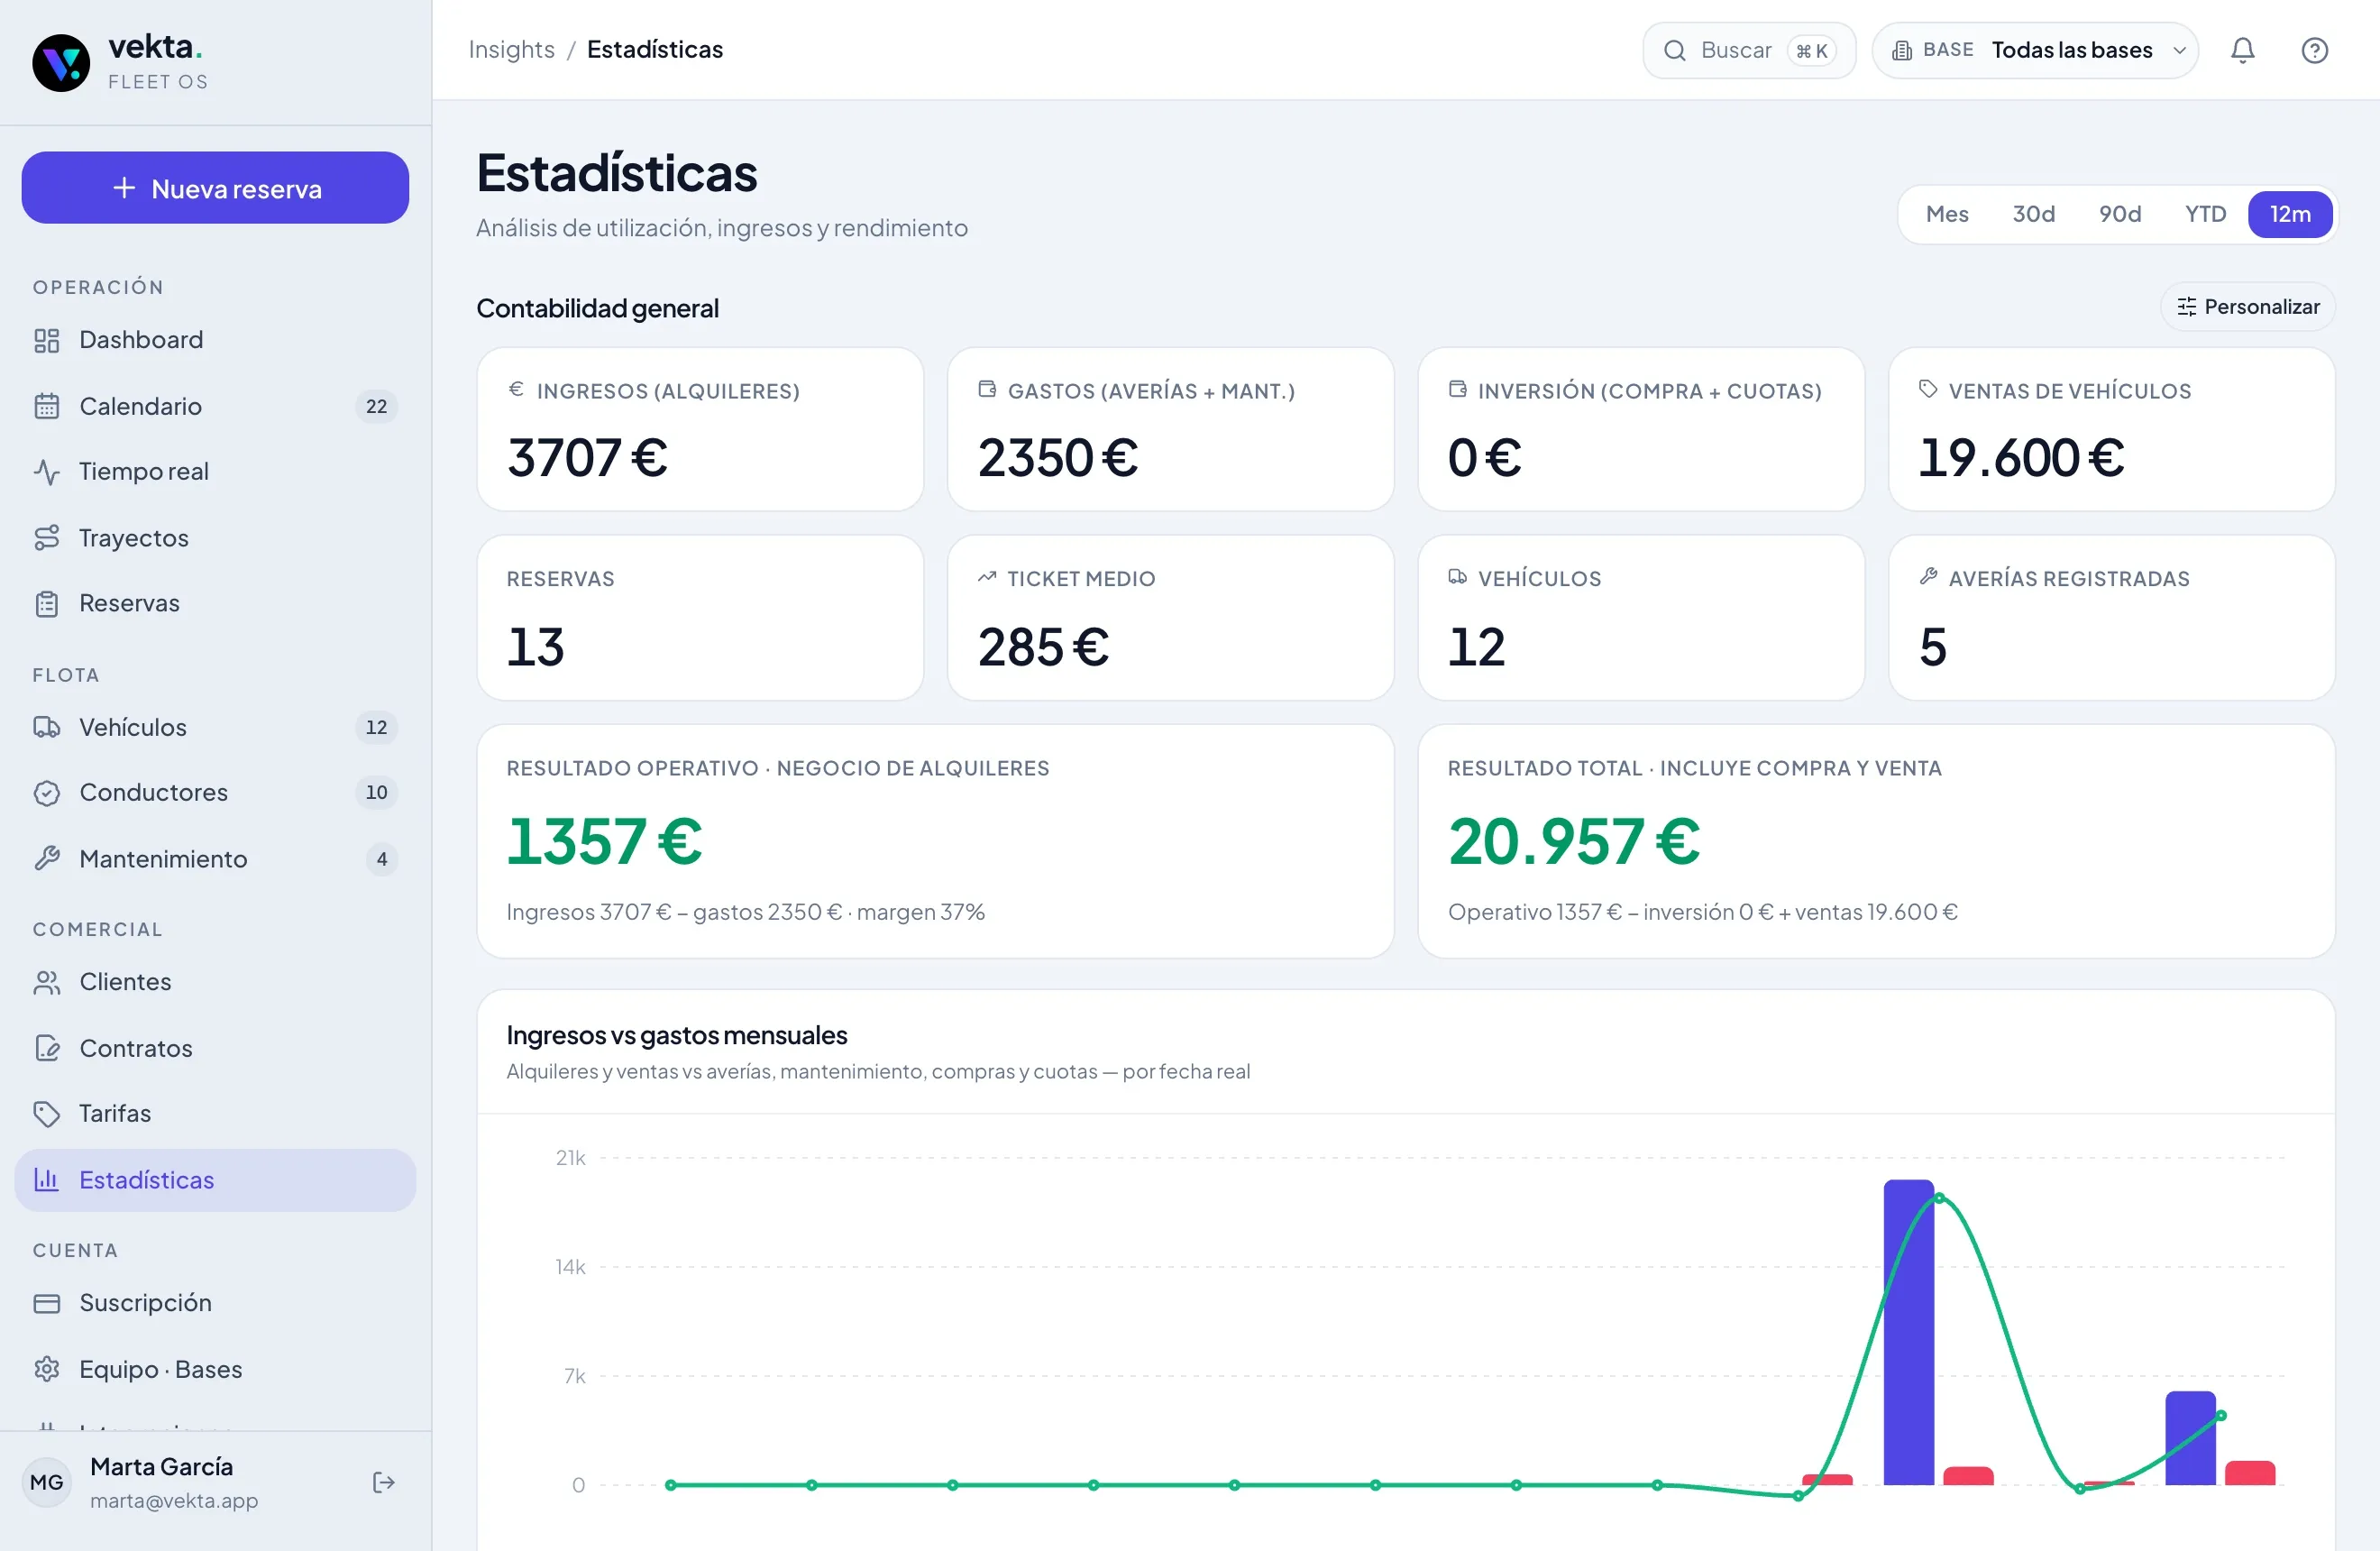Viewport: 2380px width, 1551px height.
Task: Open notifications bell
Action: click(2243, 50)
